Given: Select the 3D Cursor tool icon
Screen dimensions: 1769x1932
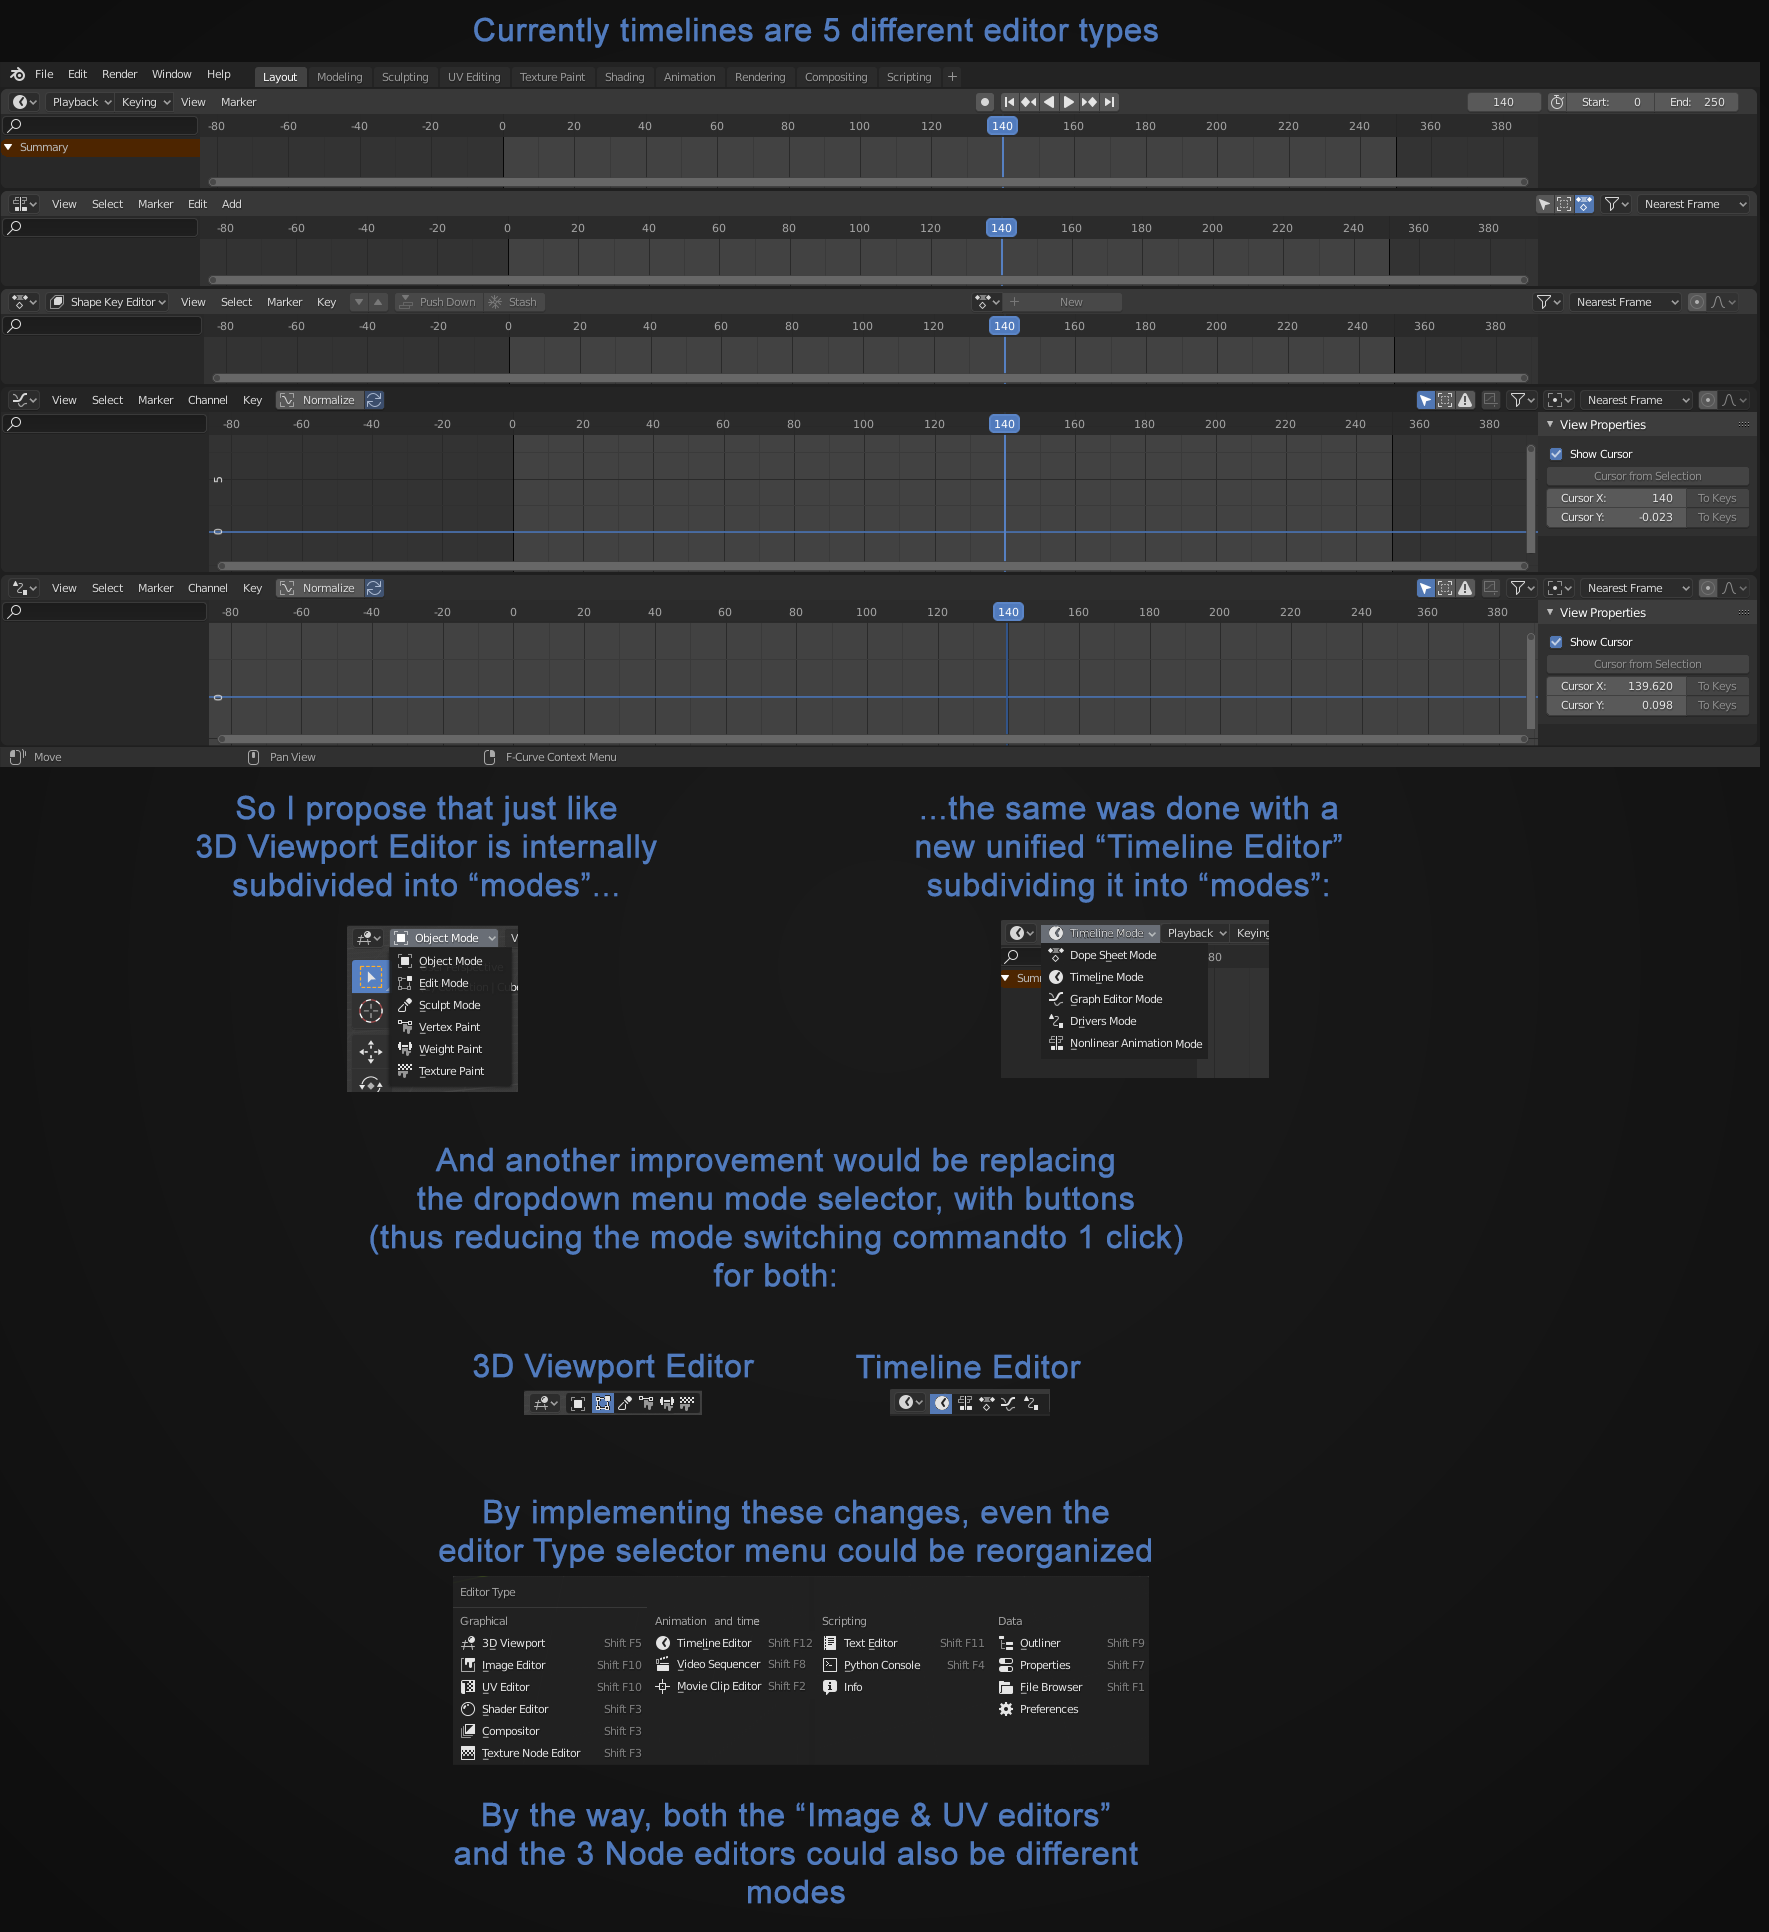Looking at the screenshot, I should [x=371, y=1011].
